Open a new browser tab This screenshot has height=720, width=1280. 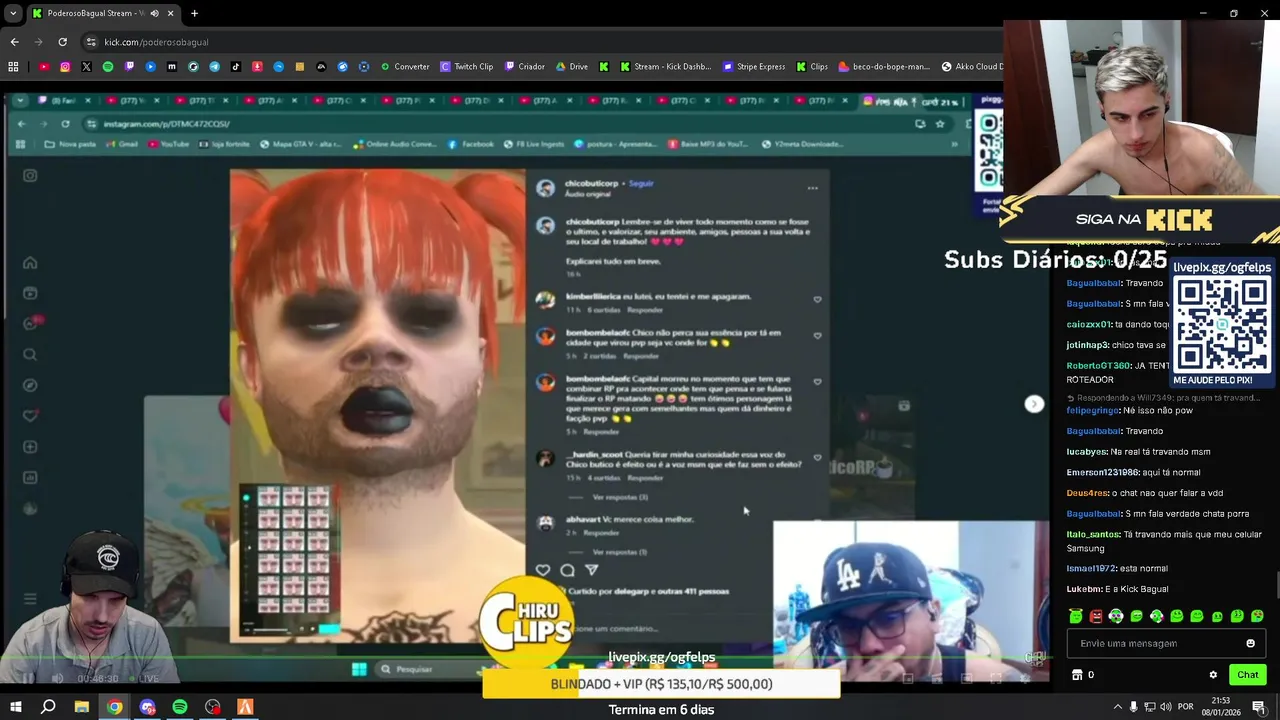[194, 13]
